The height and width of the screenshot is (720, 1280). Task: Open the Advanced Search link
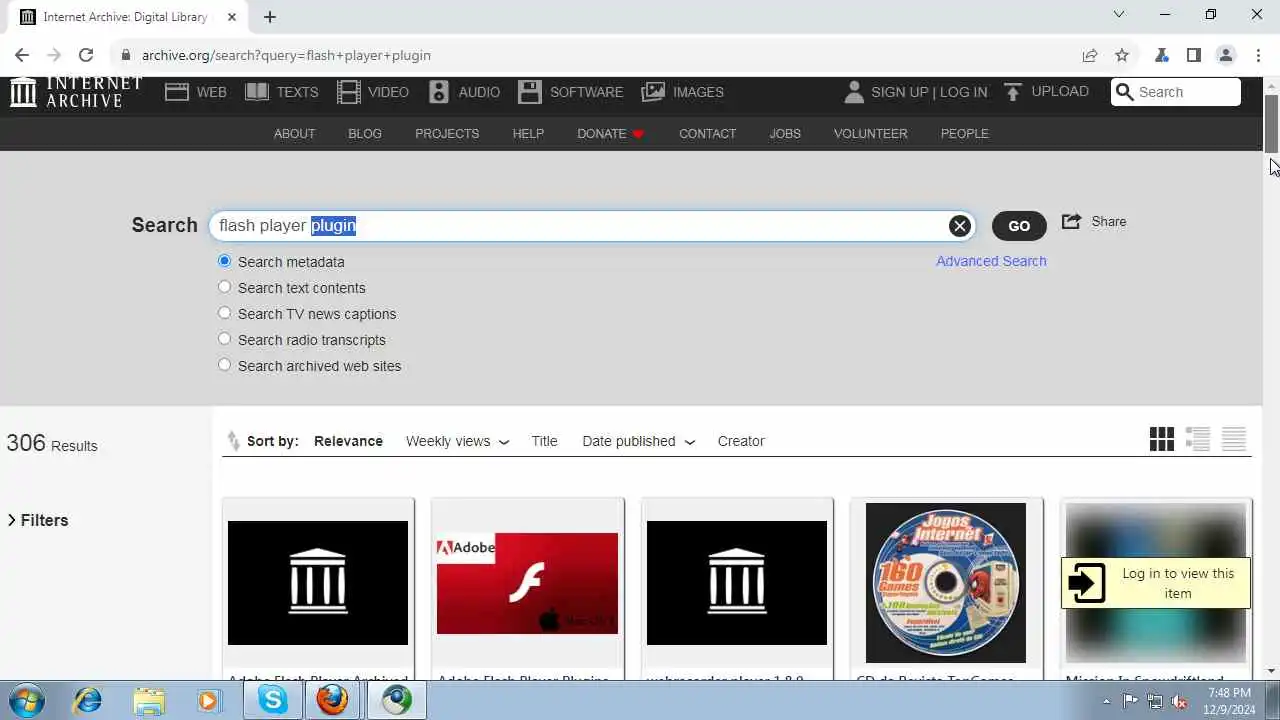pyautogui.click(x=991, y=261)
